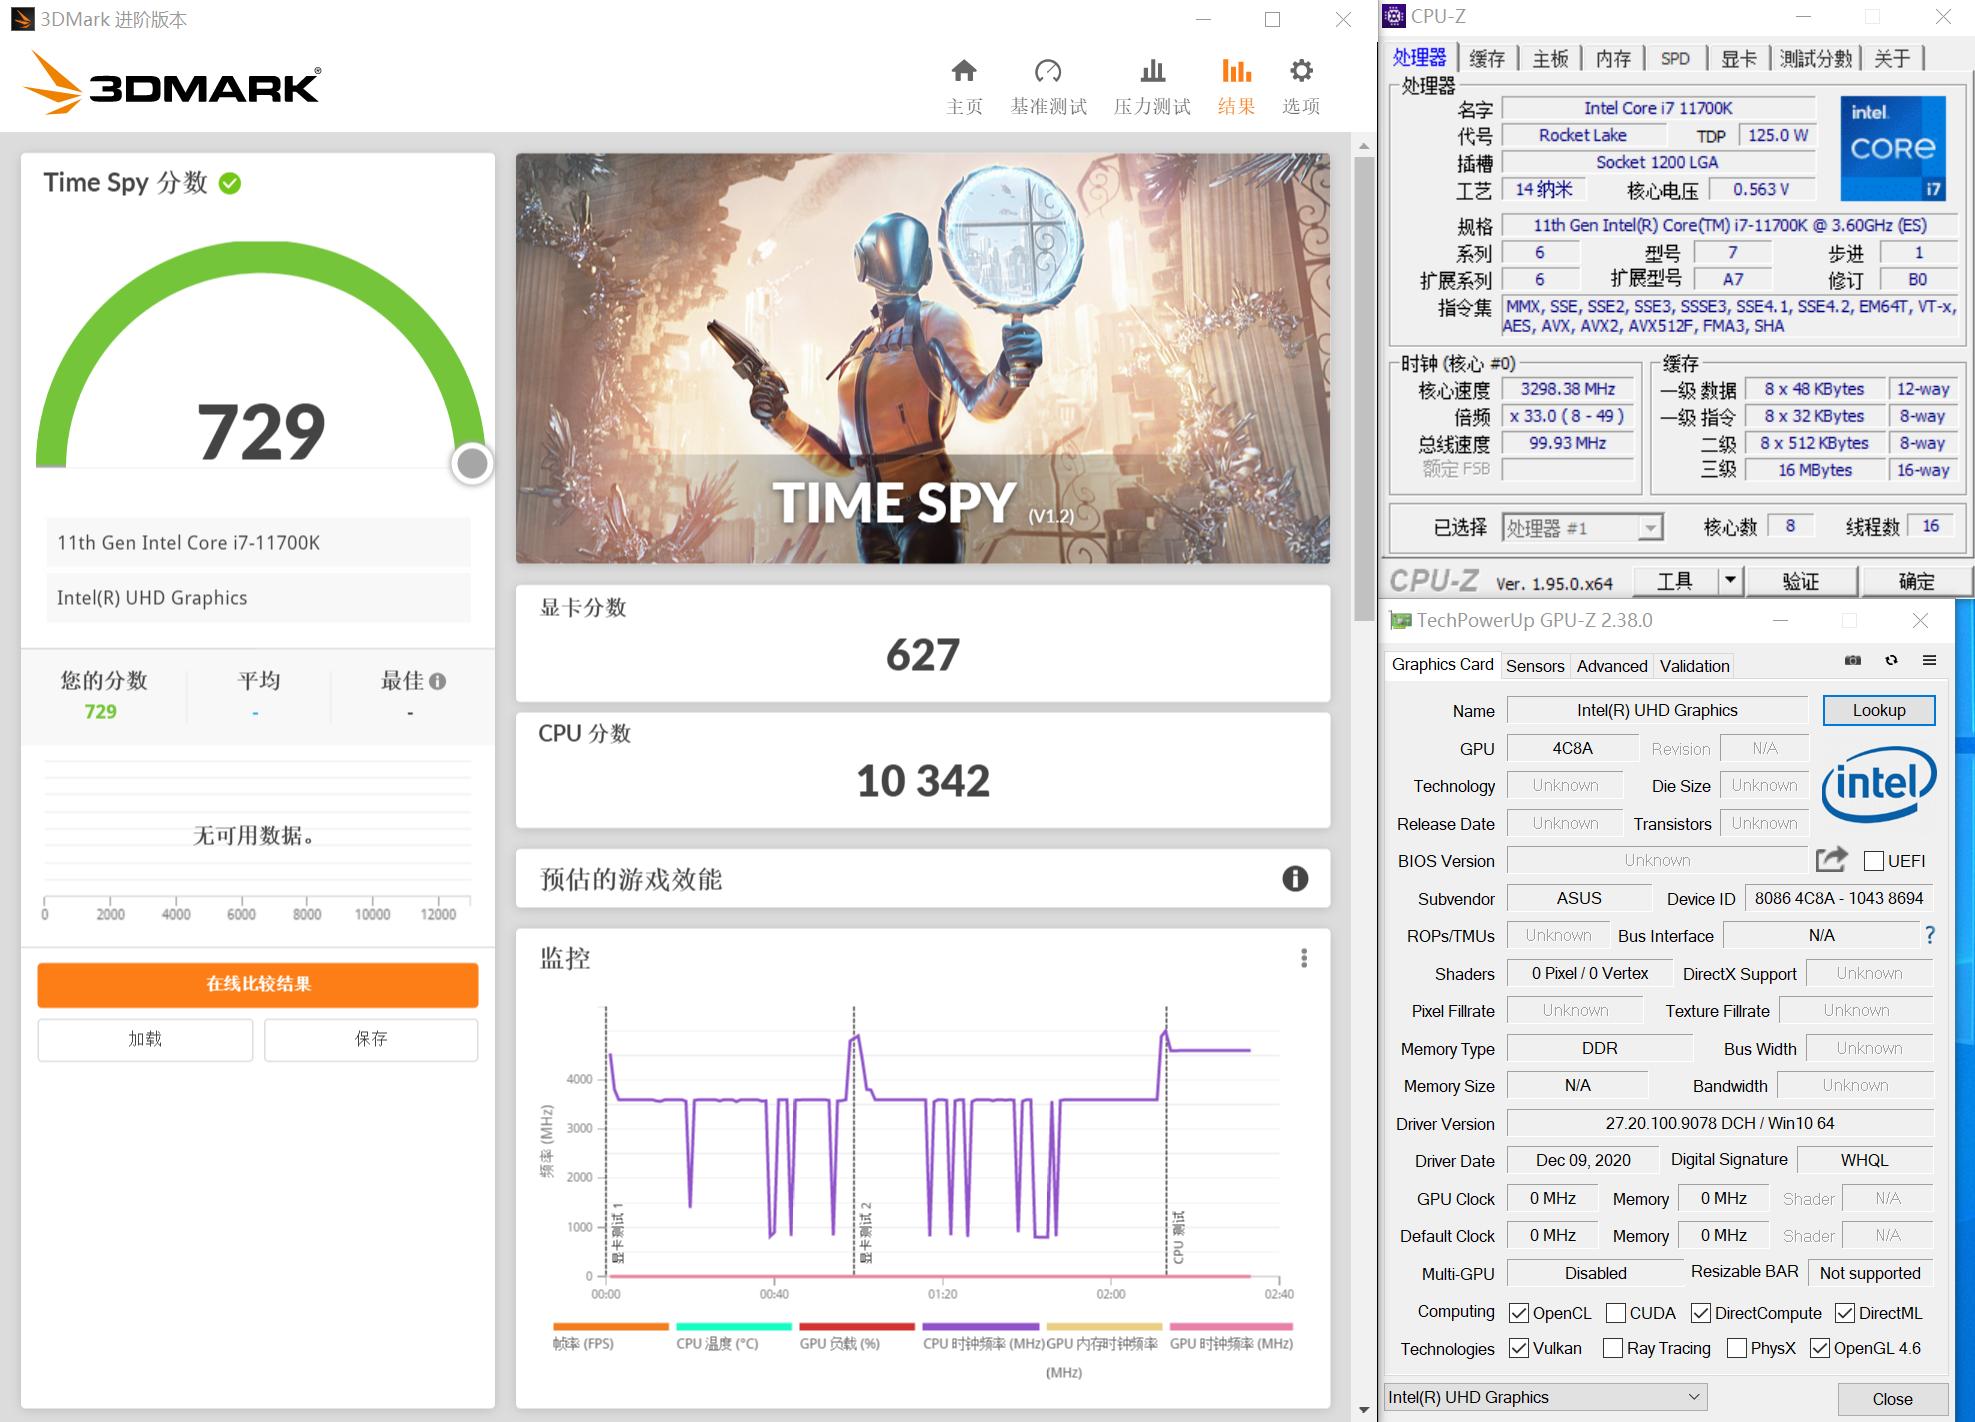The image size is (1975, 1422).
Task: Click the Time Spy gauge handle
Action: (x=469, y=463)
